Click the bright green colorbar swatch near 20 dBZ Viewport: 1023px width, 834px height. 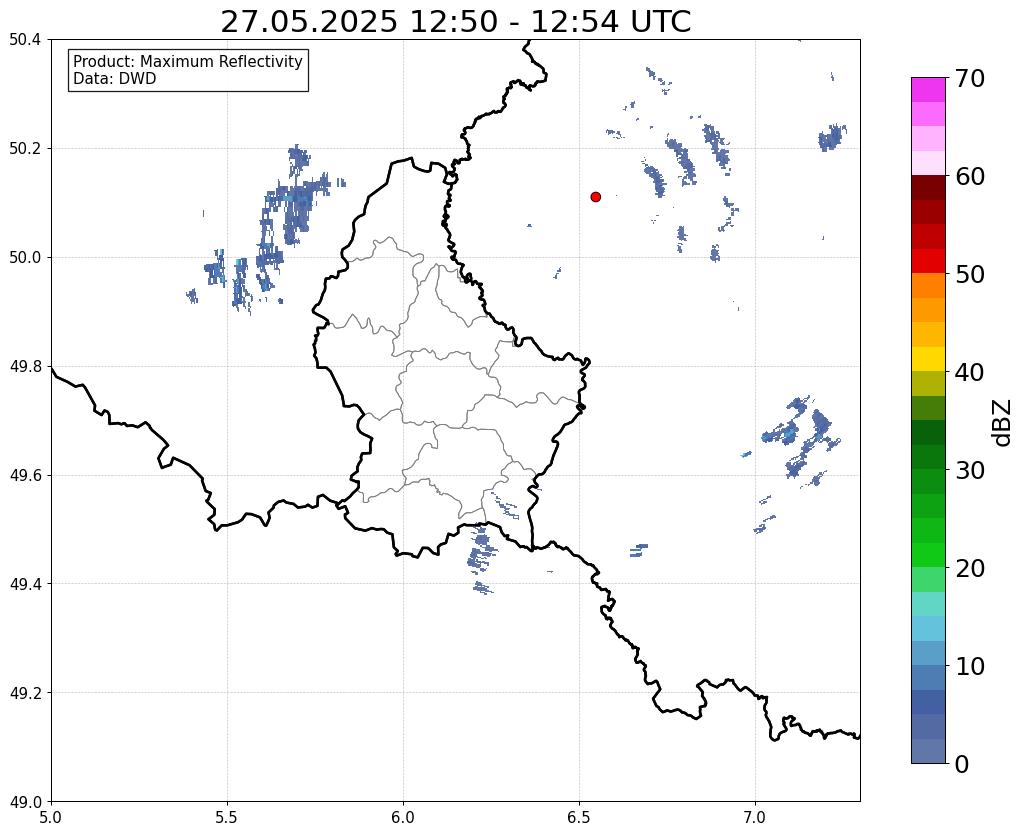pyautogui.click(x=928, y=555)
